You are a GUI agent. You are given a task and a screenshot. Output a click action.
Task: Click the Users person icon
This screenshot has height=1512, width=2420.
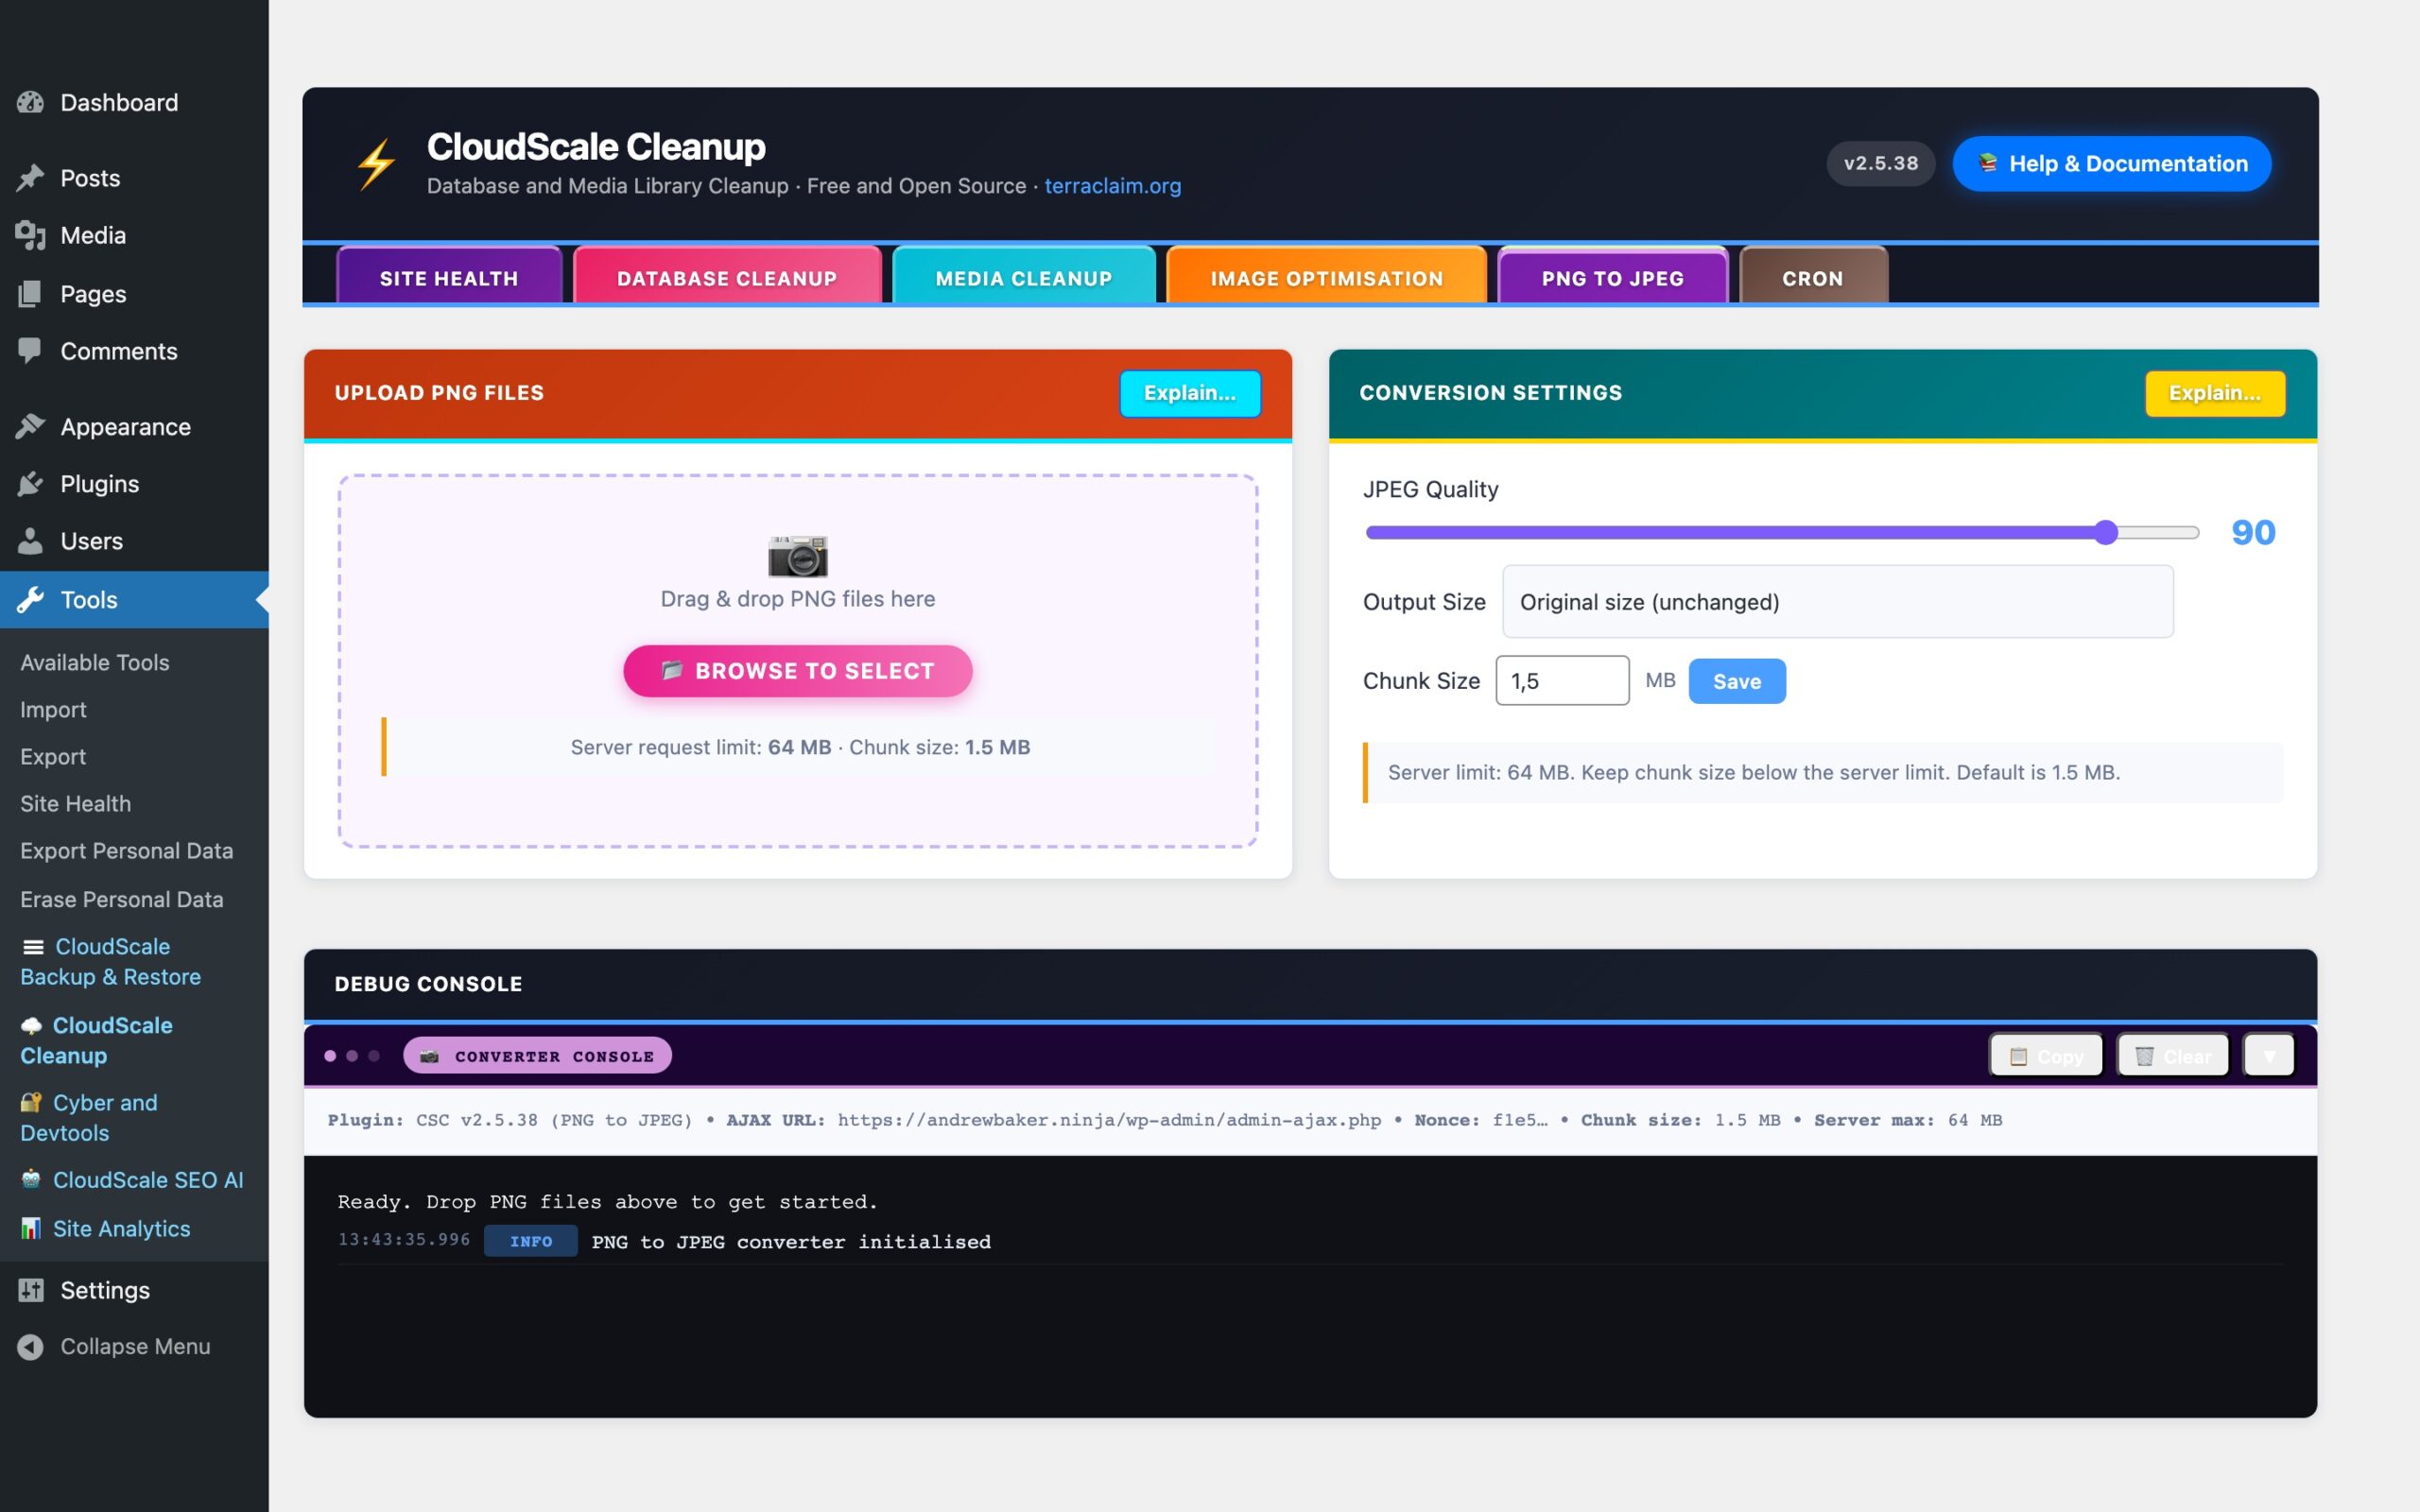click(x=30, y=541)
